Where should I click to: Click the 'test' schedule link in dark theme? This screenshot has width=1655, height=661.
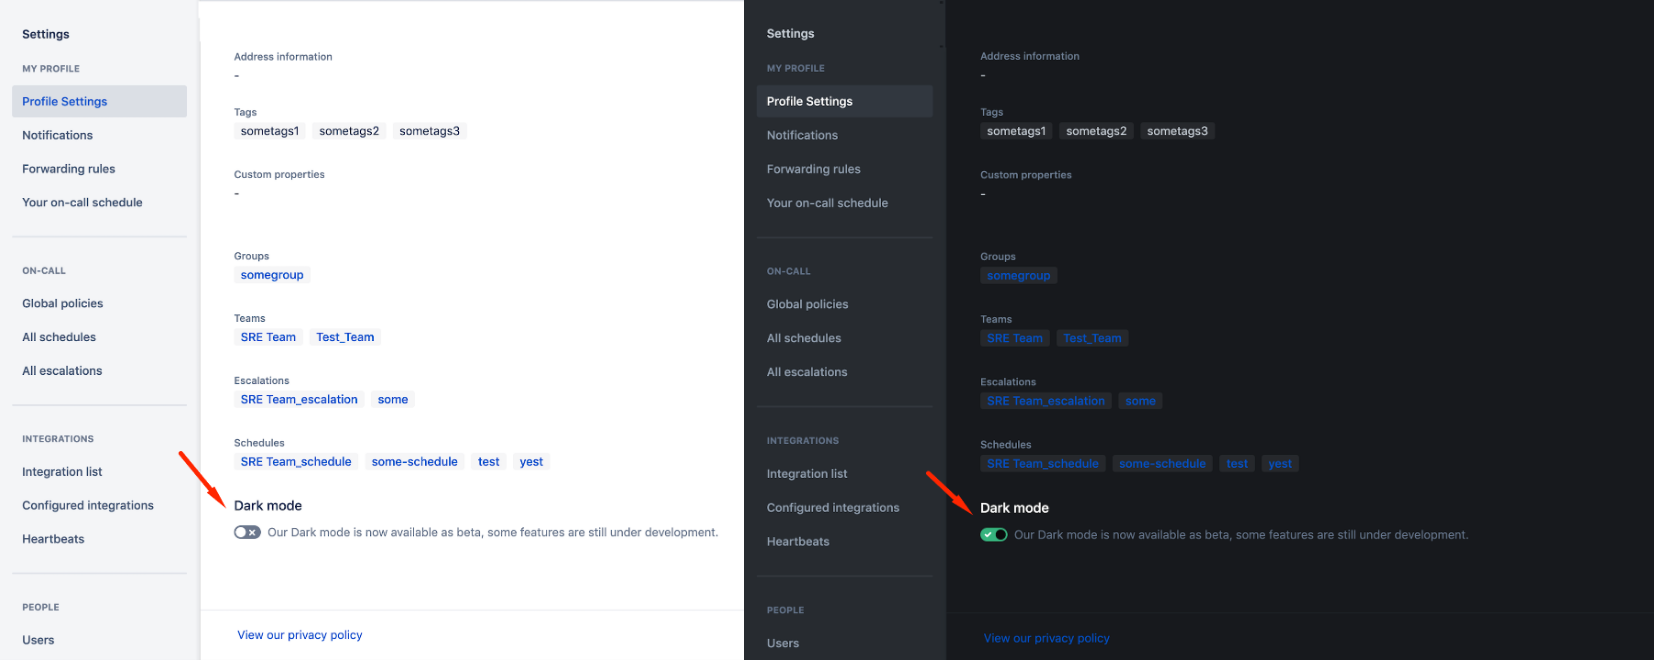pyautogui.click(x=1237, y=464)
